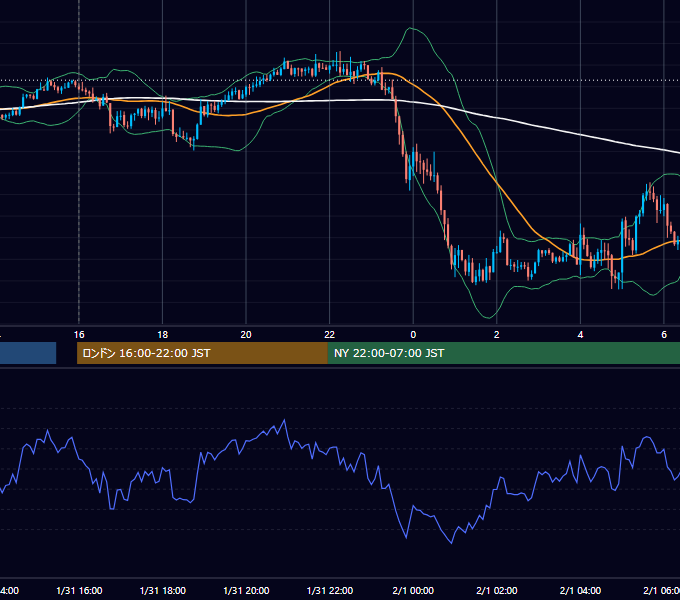Select the NY 22:00-07:00 JST session bar

[503, 353]
